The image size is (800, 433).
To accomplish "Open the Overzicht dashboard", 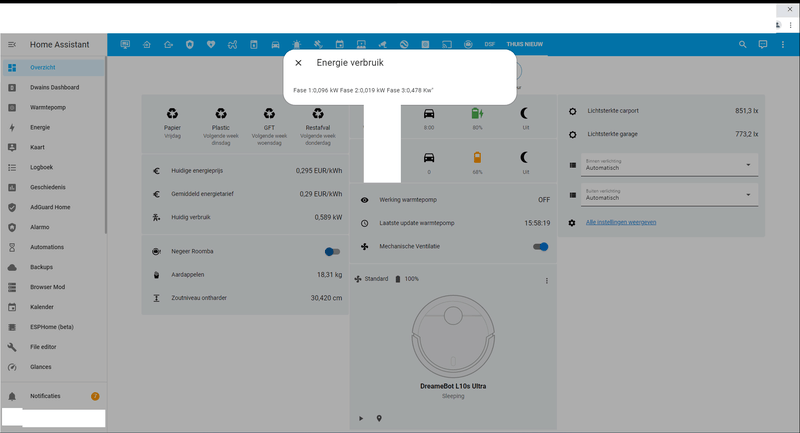I will (x=54, y=67).
